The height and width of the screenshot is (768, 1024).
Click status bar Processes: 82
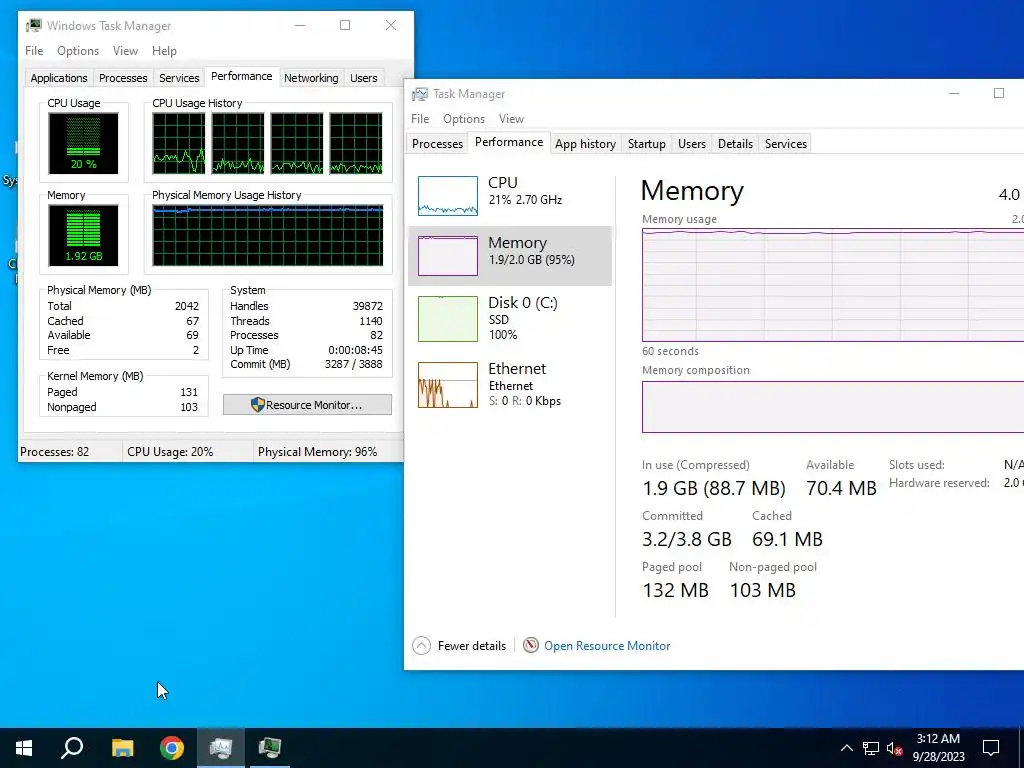click(54, 452)
